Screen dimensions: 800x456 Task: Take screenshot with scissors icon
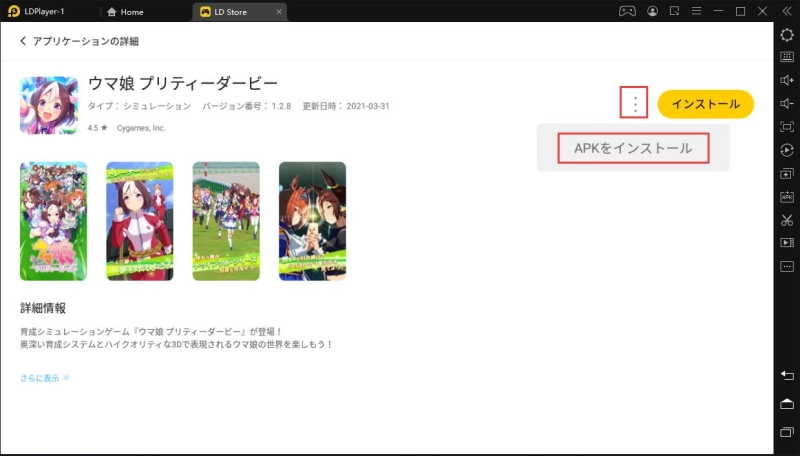click(787, 220)
